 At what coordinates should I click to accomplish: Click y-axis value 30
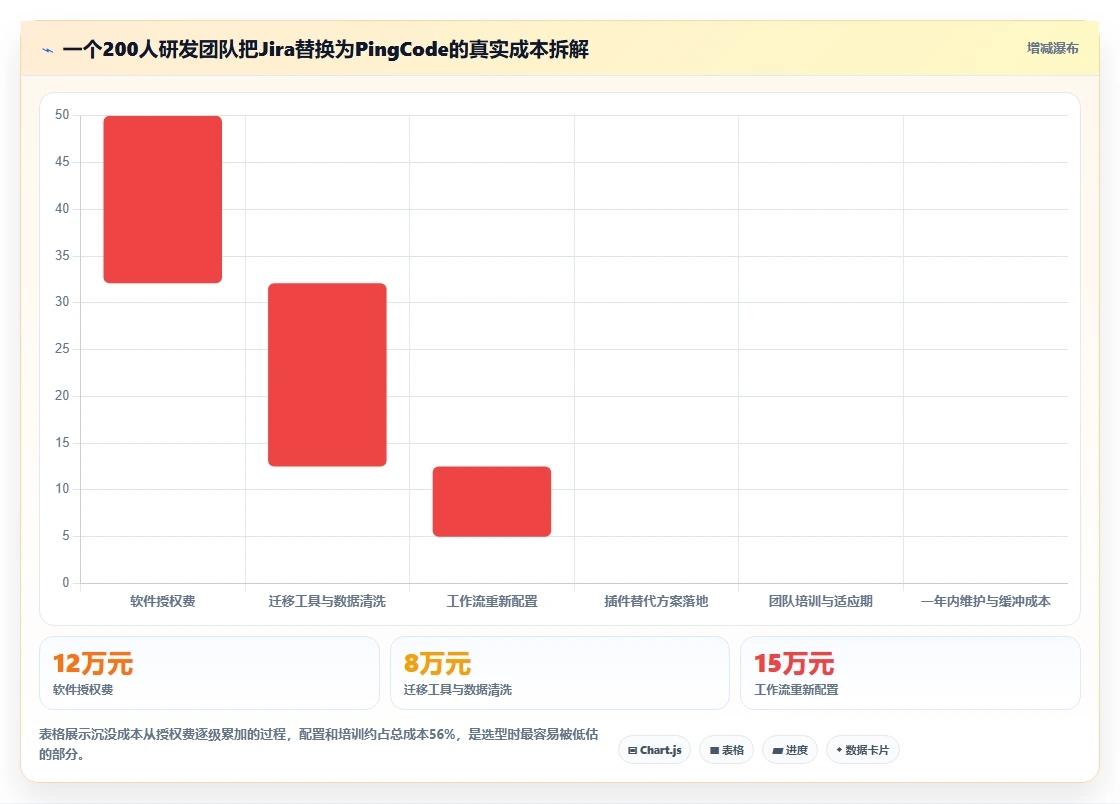pyautogui.click(x=62, y=302)
